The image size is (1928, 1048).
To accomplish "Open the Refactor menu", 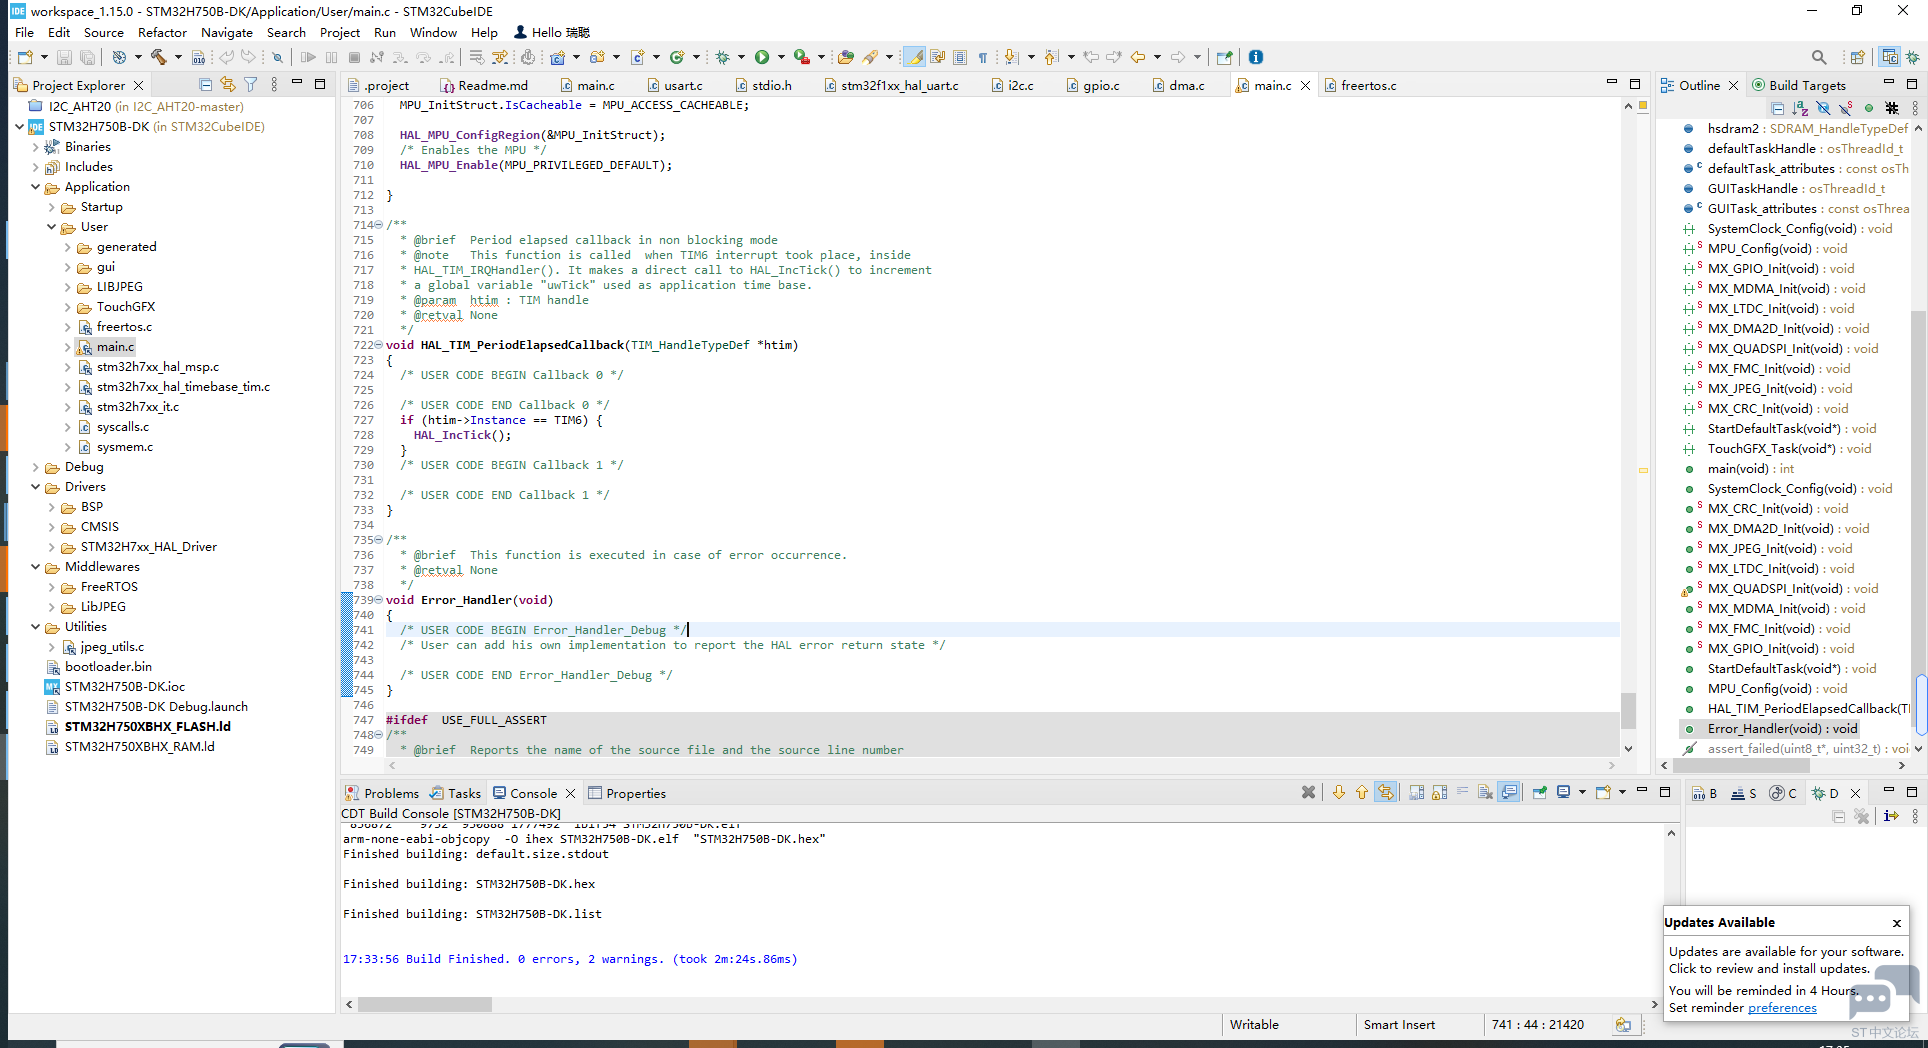I will [x=162, y=32].
